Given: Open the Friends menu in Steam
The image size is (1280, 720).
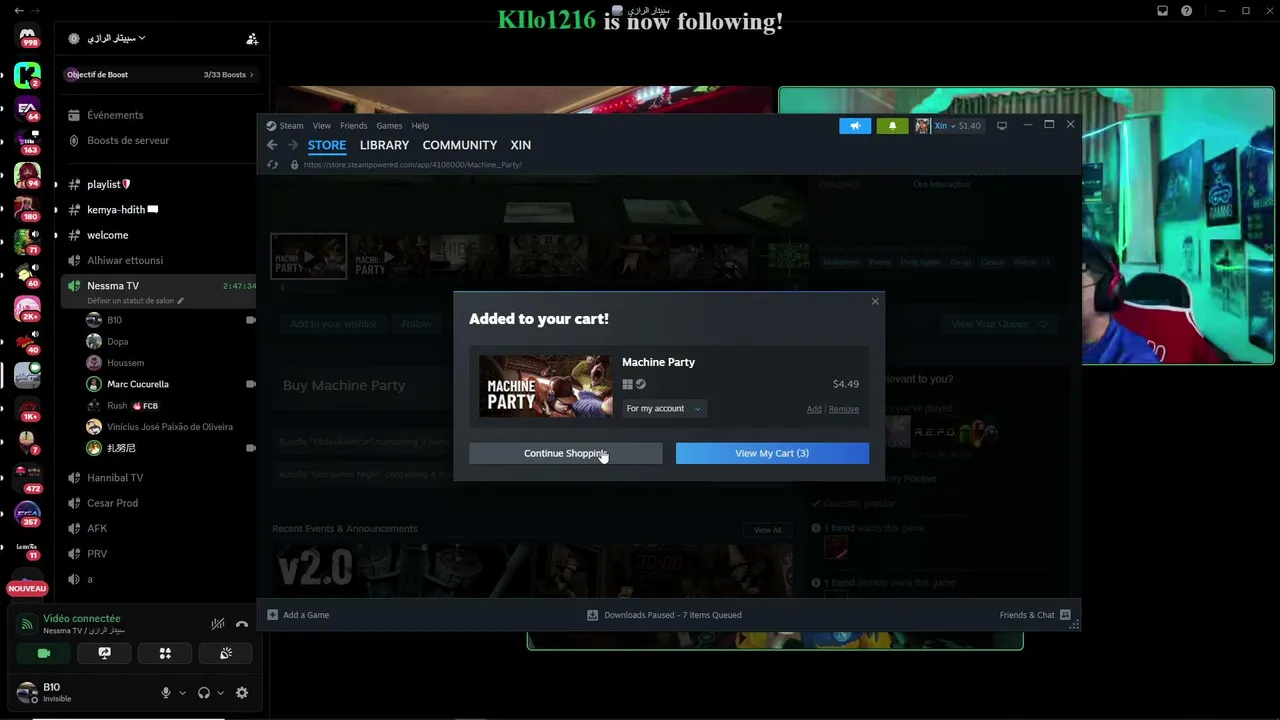Looking at the screenshot, I should 353,126.
